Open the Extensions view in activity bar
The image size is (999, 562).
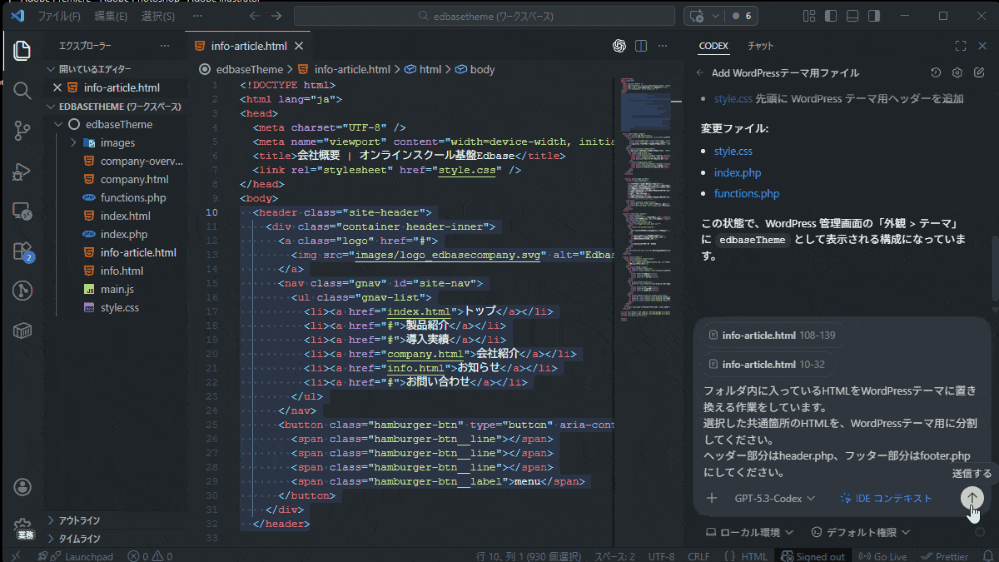pyautogui.click(x=22, y=251)
